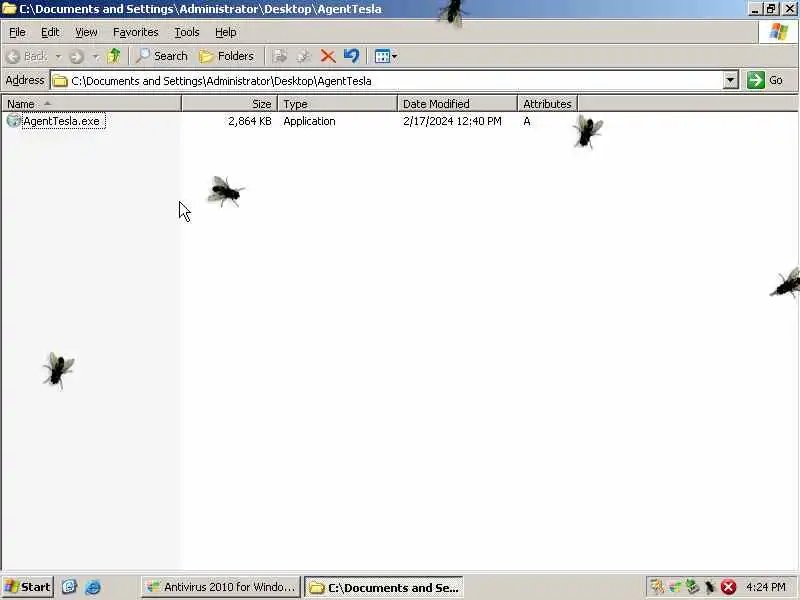This screenshot has height=600, width=800.
Task: Launch Internet Explorer from quick launch
Action: tap(93, 587)
